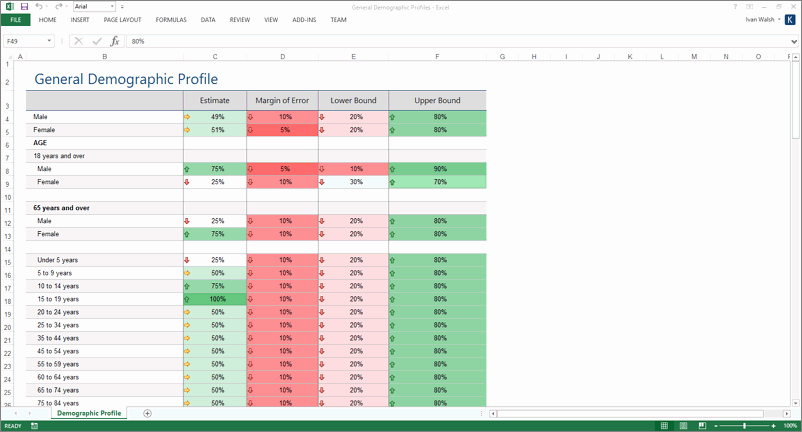Image resolution: width=802 pixels, height=432 pixels.
Task: Click the Estimate column heading cell
Action: click(x=215, y=100)
